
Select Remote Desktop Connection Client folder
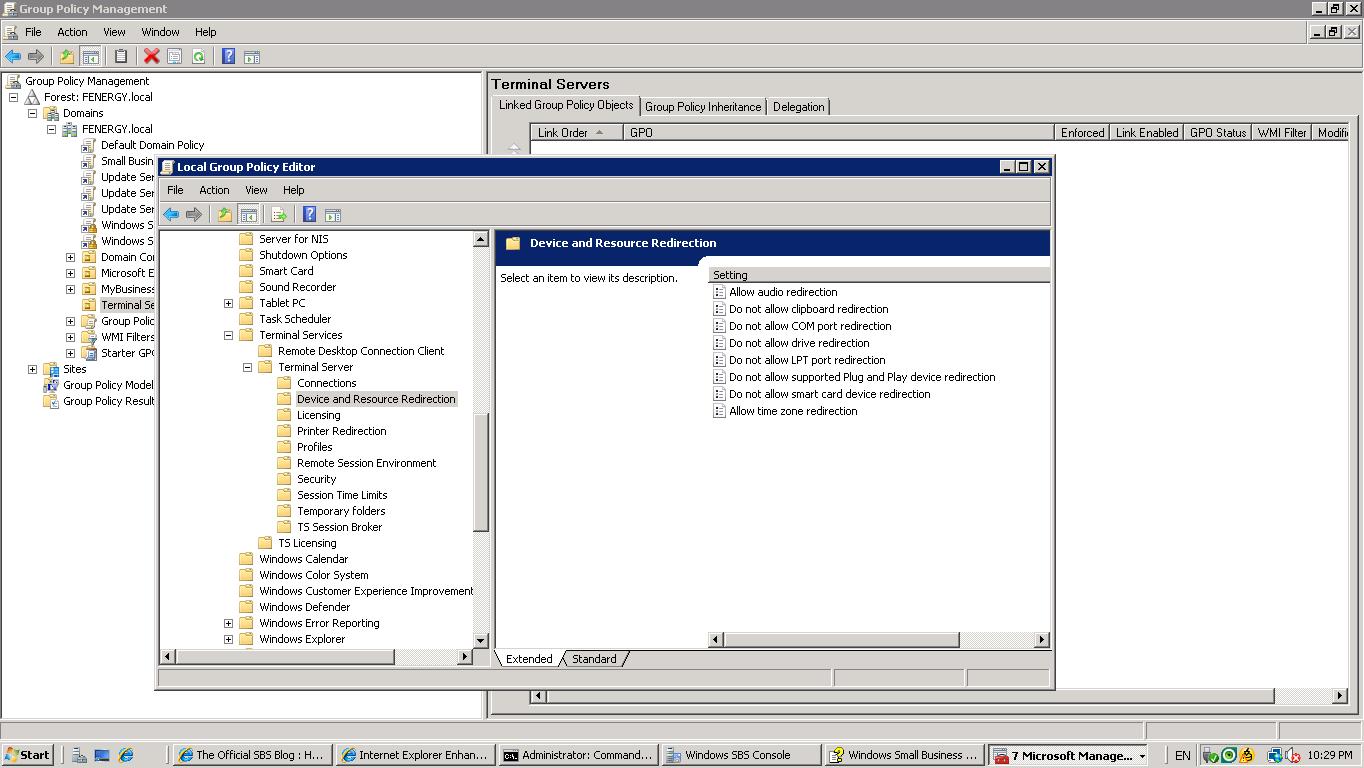click(361, 351)
